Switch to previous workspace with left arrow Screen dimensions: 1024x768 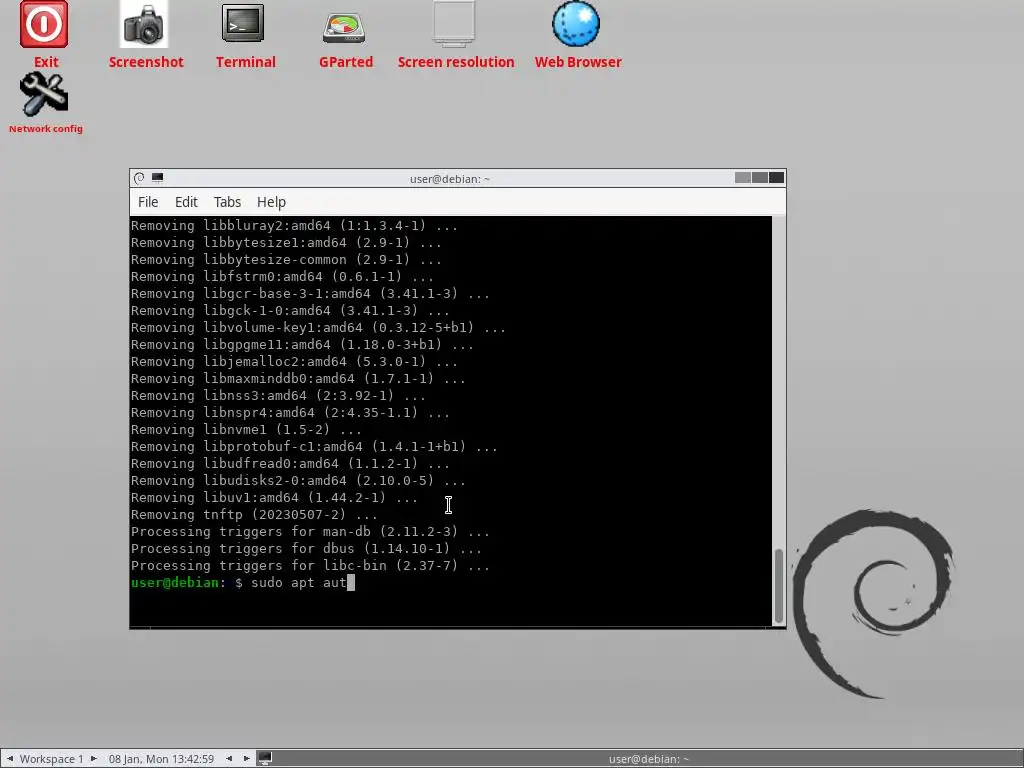[x=10, y=759]
